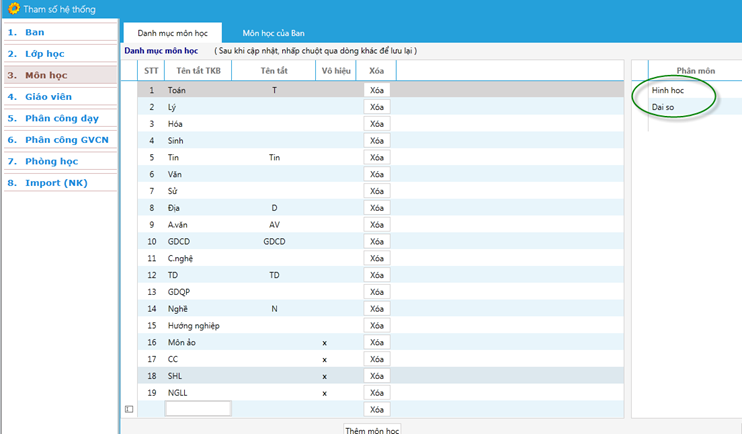Select Hình học in the Phân môn list
Viewport: 746px width, 440px height.
(x=668, y=90)
